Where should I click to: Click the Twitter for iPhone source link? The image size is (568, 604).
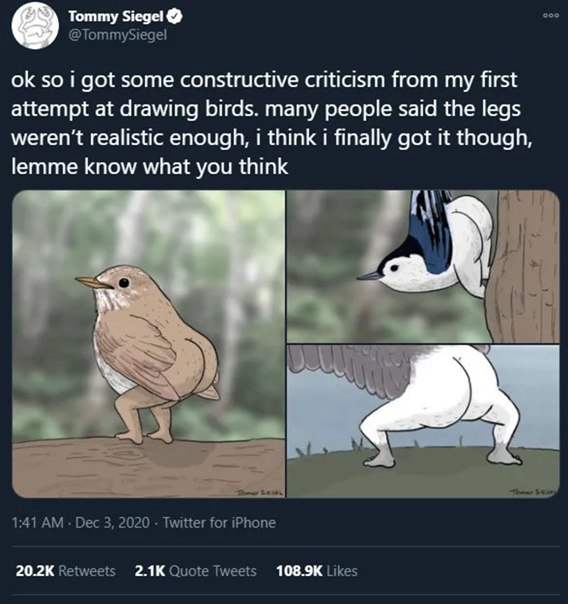[x=219, y=523]
